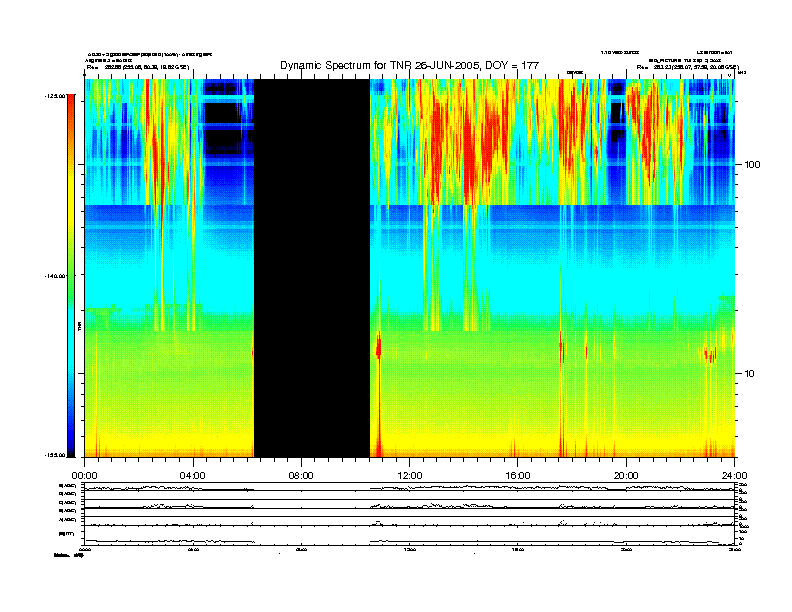Screen dimensions: 792x612
Task: Click the 20:00 time axis label
Action: pyautogui.click(x=626, y=476)
